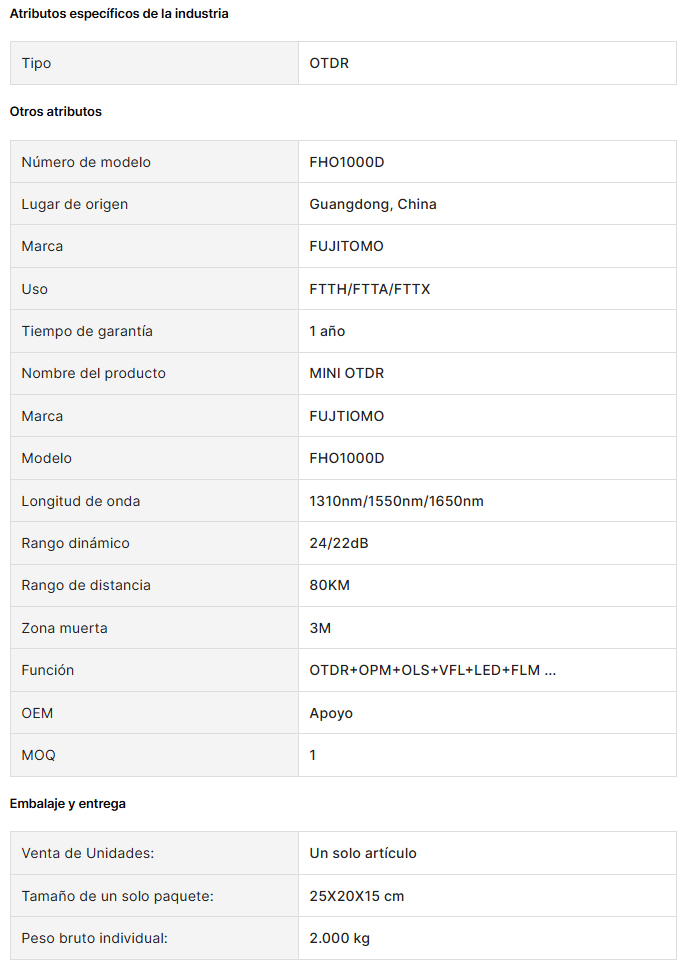
Task: Select the "Zona muerta" label cell
Action: 64,628
